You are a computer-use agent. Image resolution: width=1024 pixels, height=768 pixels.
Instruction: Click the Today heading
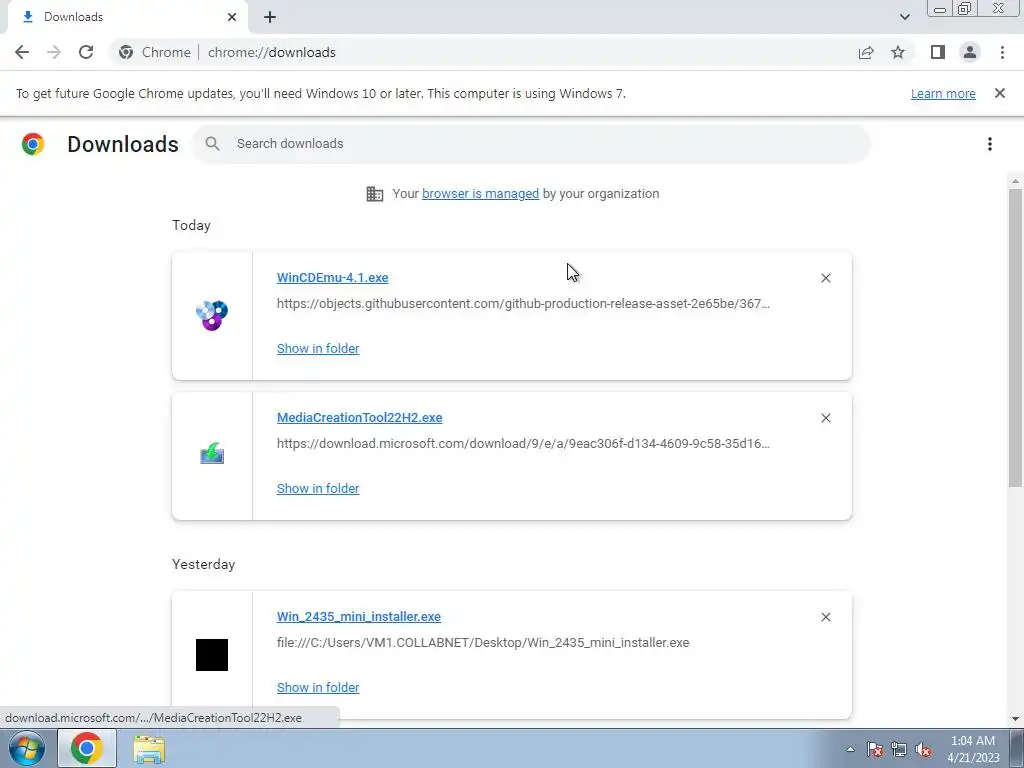click(x=191, y=225)
